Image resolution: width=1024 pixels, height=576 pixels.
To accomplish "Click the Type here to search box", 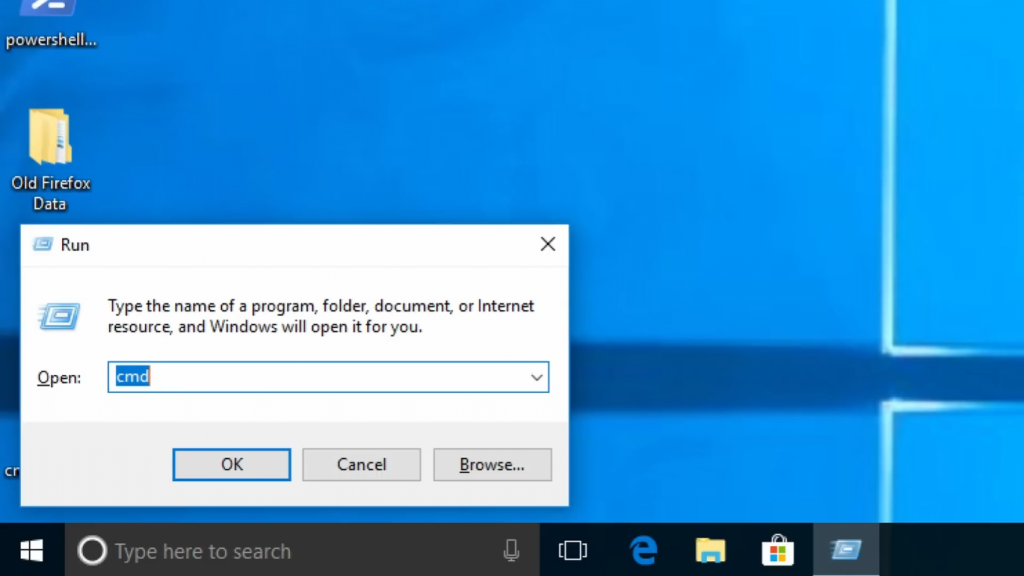I will click(x=302, y=551).
